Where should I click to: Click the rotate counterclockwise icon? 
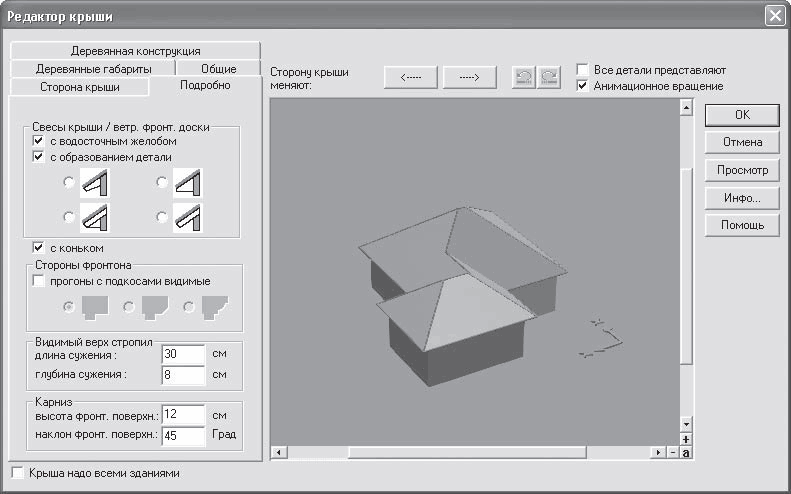(524, 78)
